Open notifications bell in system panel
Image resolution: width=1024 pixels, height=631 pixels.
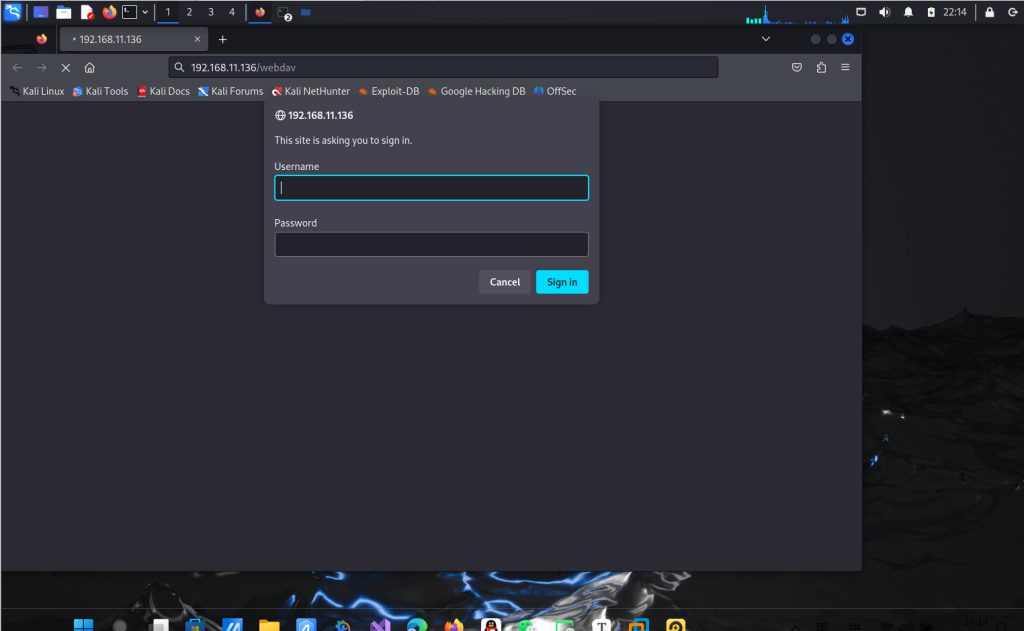909,12
